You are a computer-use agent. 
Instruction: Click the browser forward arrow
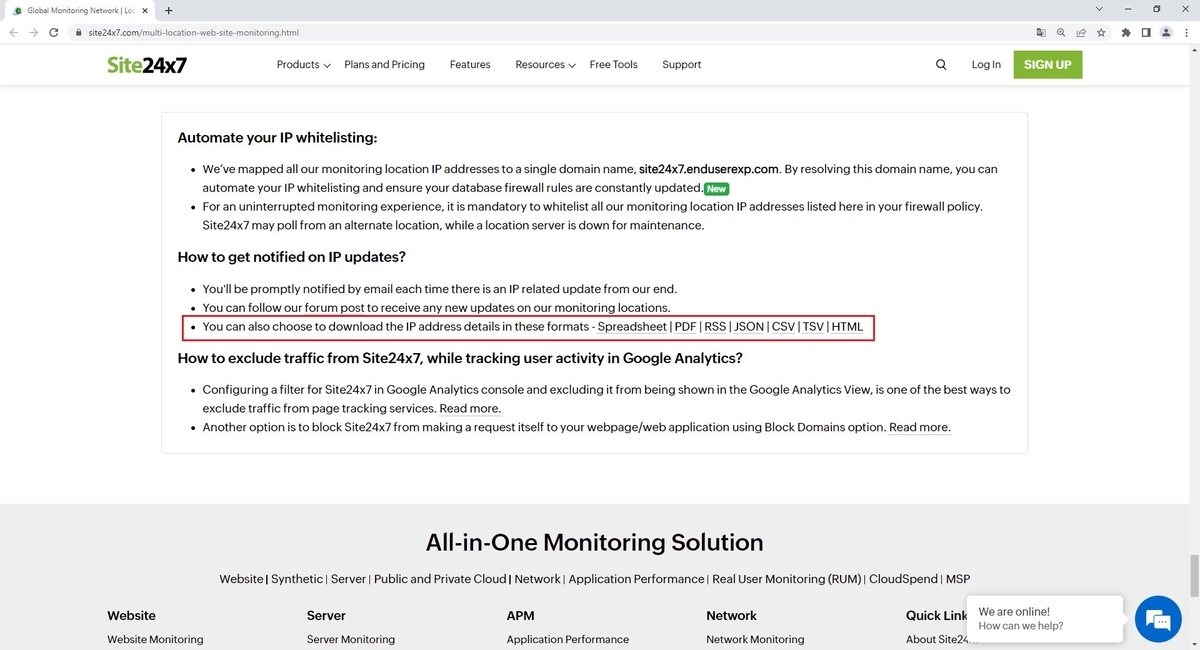point(35,32)
